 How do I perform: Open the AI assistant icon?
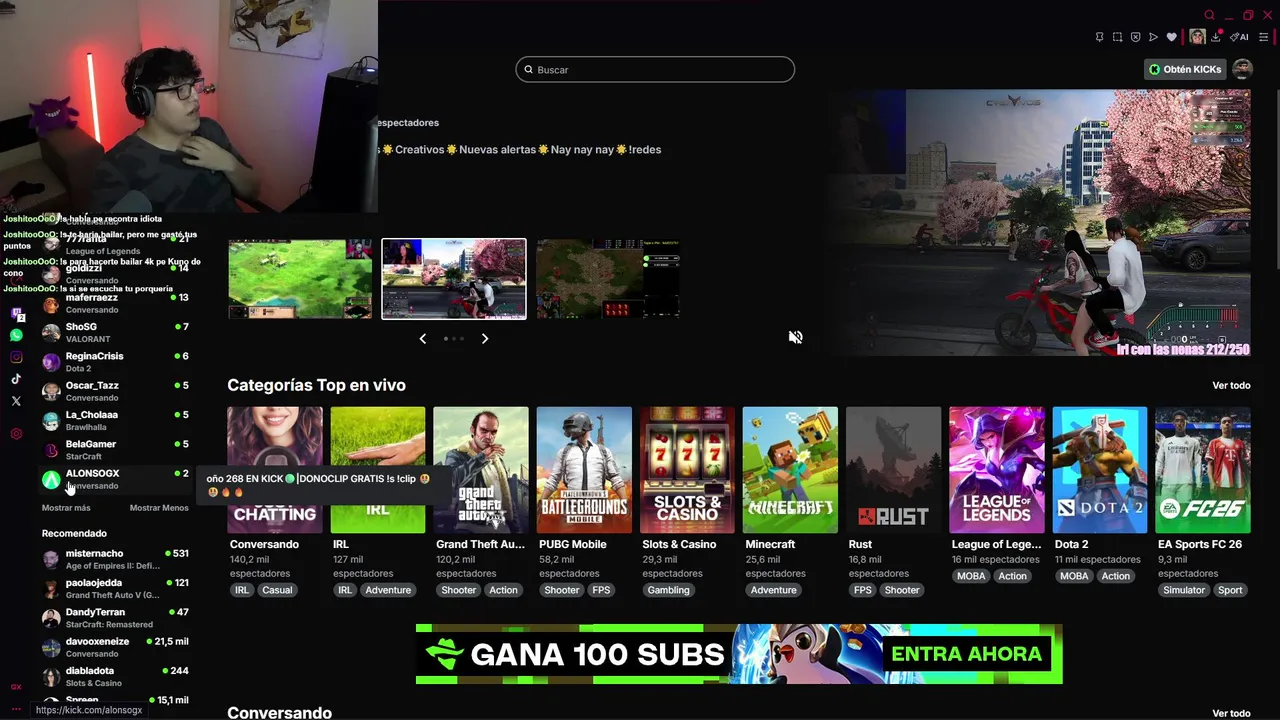pyautogui.click(x=1239, y=37)
